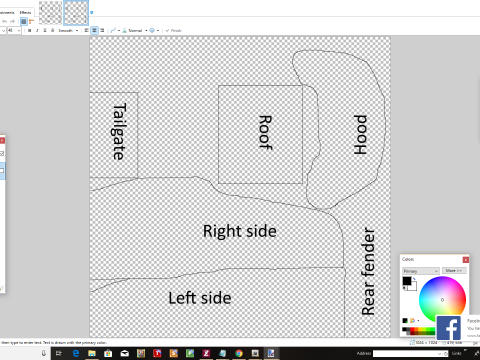Switch to the first image thumbnail
The height and width of the screenshot is (360, 480).
click(x=50, y=13)
